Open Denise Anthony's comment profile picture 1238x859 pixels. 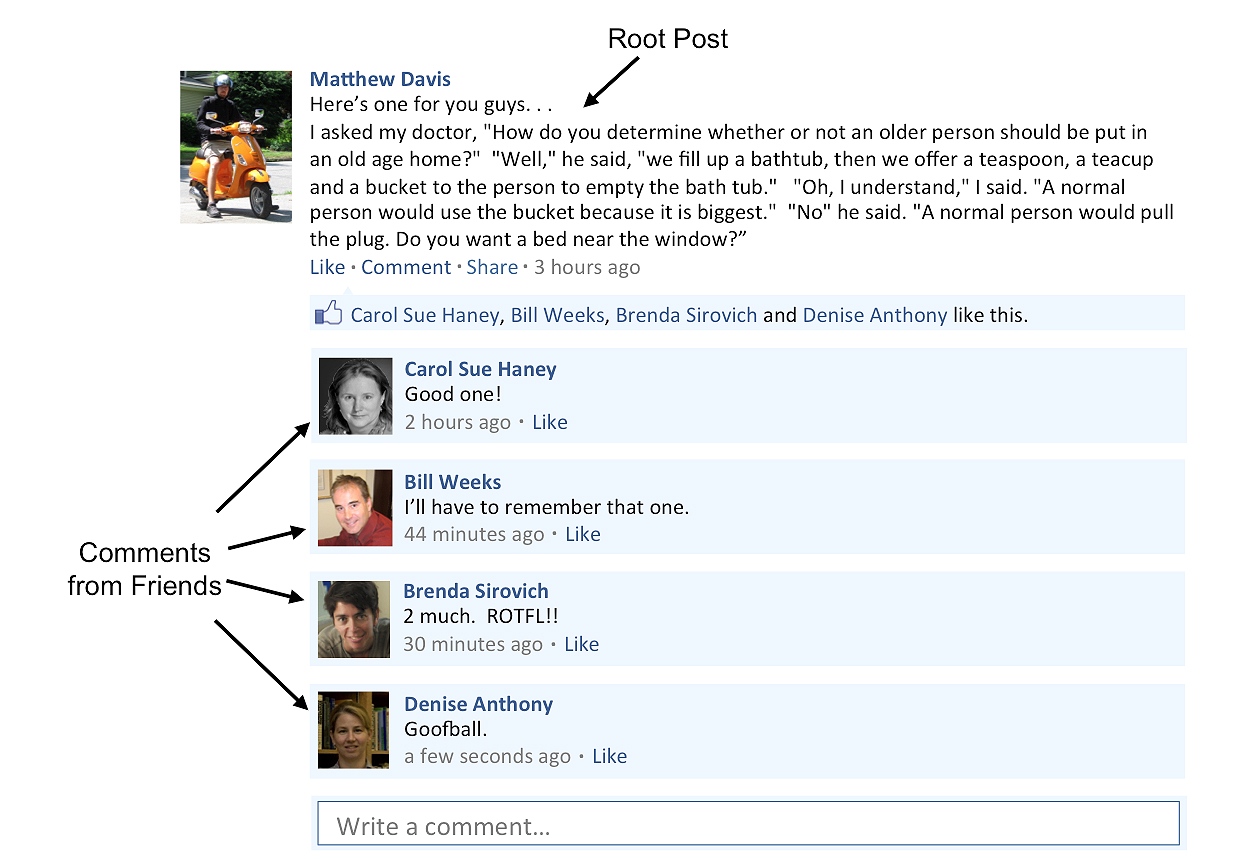pyautogui.click(x=353, y=730)
